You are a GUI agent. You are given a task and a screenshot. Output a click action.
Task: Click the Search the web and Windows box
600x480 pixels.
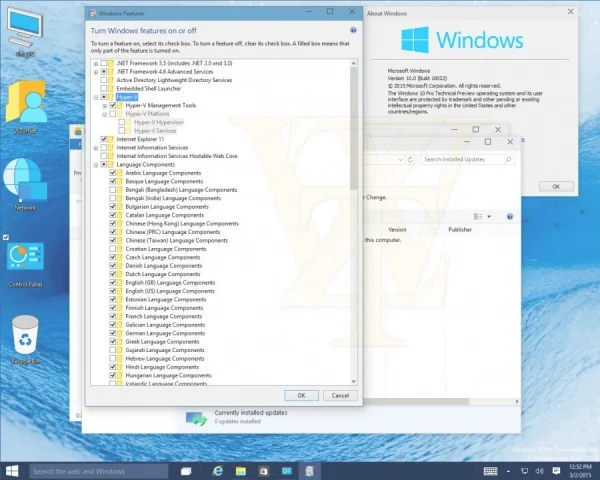click(x=99, y=471)
